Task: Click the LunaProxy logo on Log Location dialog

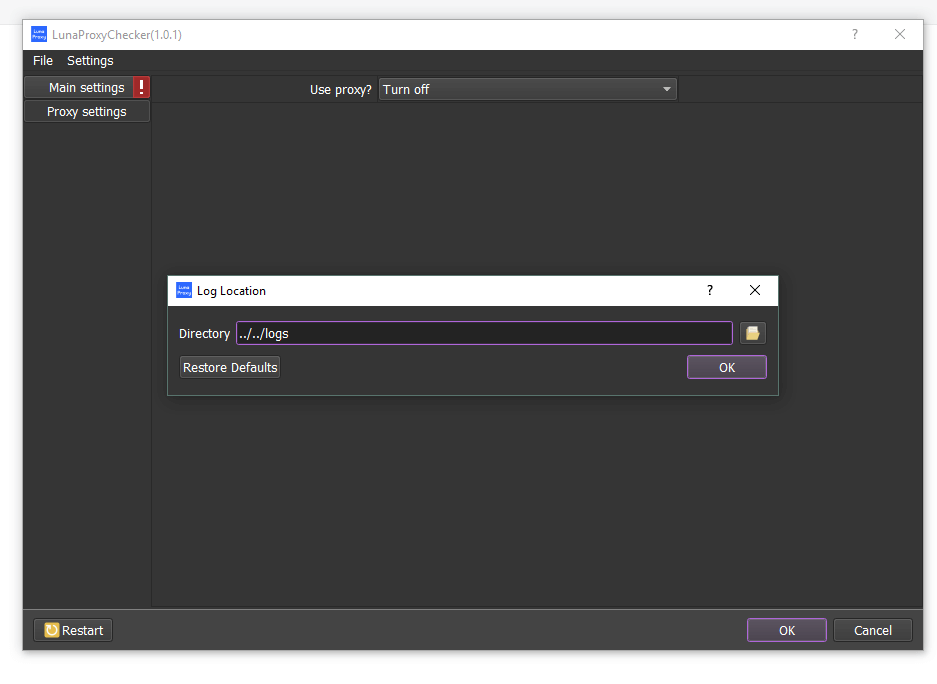Action: pyautogui.click(x=184, y=290)
